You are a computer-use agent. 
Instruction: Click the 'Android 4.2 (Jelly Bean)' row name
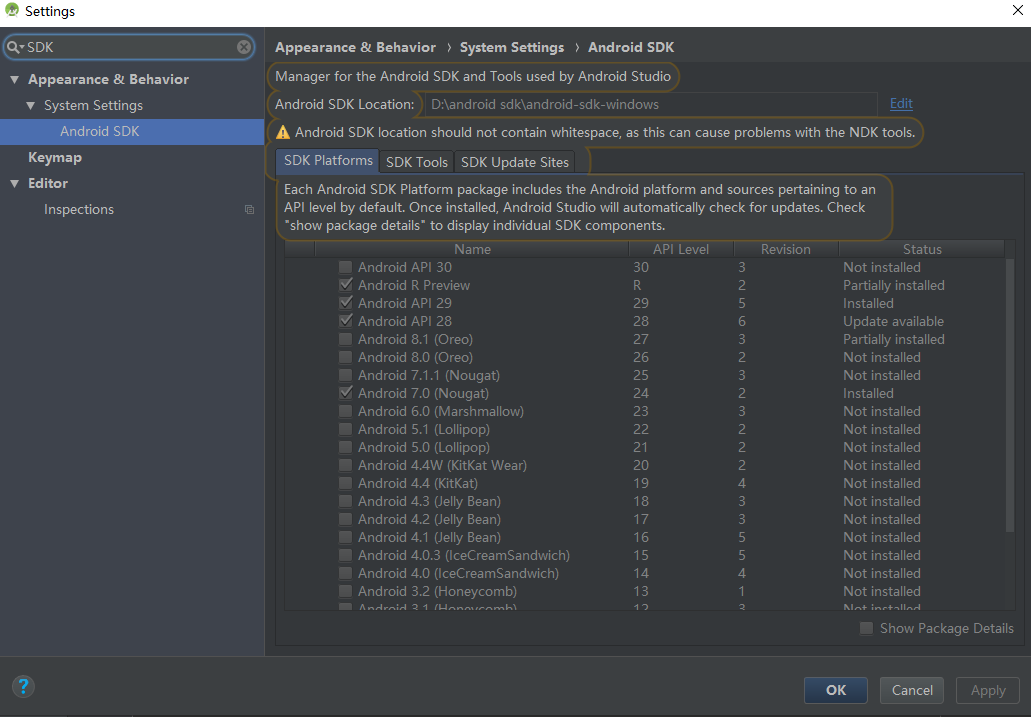coord(429,520)
